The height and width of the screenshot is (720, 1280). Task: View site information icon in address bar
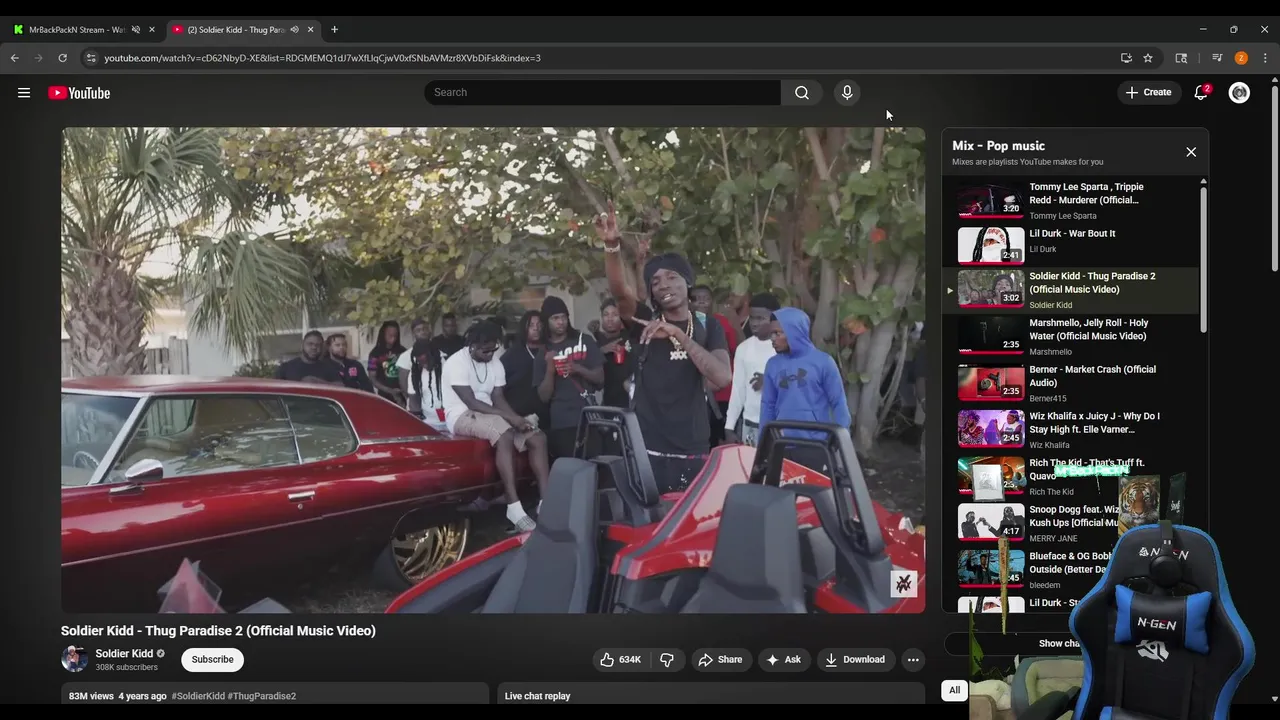tap(91, 58)
